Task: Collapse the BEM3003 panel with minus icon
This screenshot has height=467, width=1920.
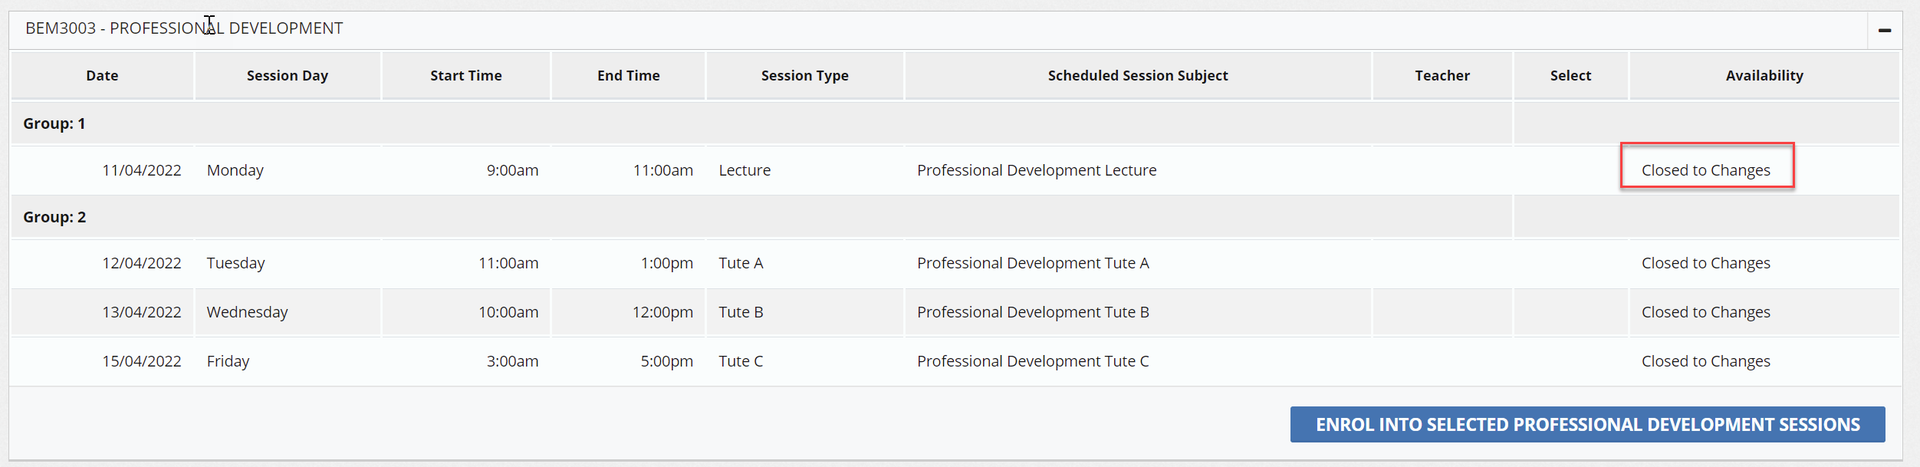Action: coord(1884,30)
